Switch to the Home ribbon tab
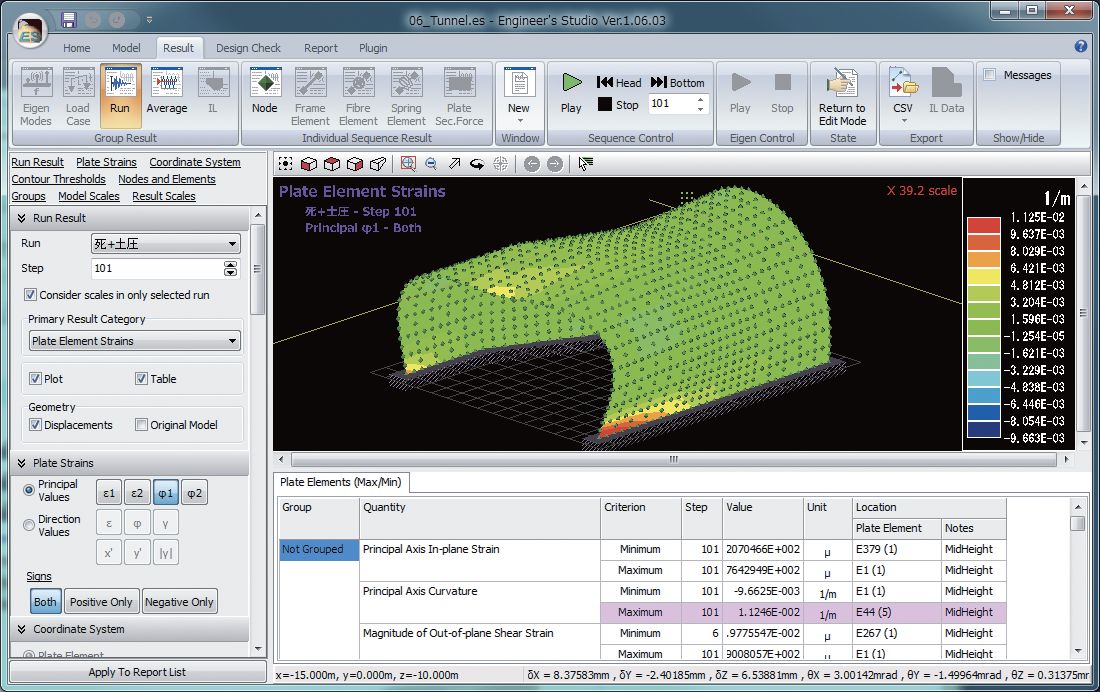1100x692 pixels. click(x=76, y=48)
